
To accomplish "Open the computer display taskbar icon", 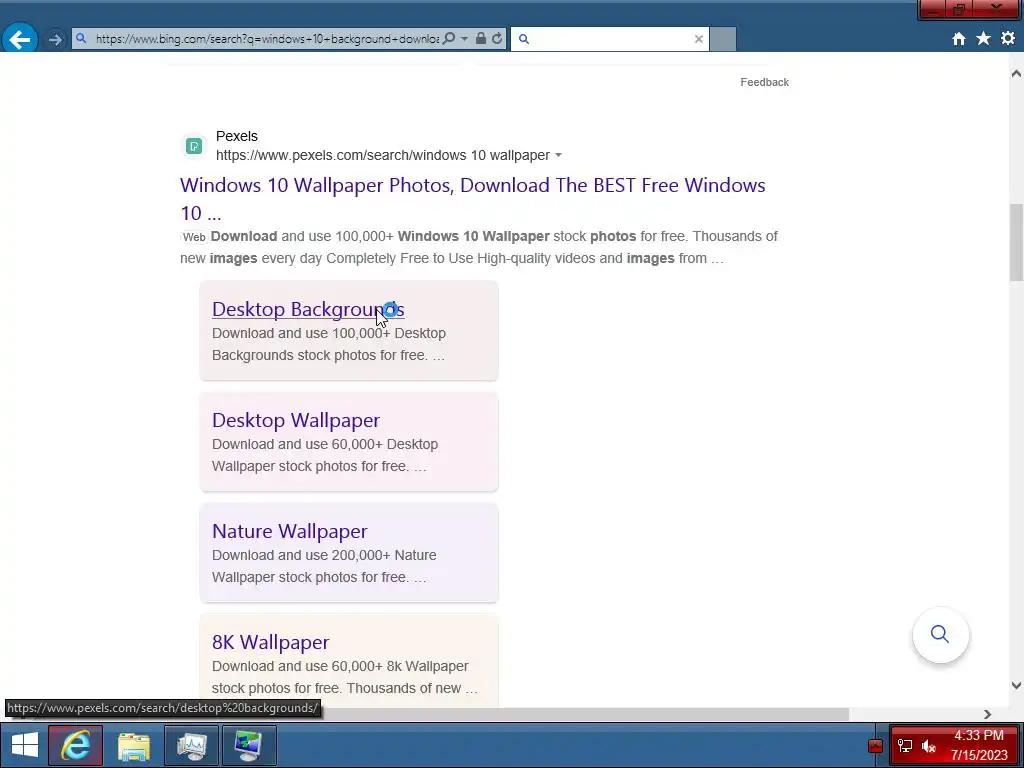I will click(x=249, y=745).
